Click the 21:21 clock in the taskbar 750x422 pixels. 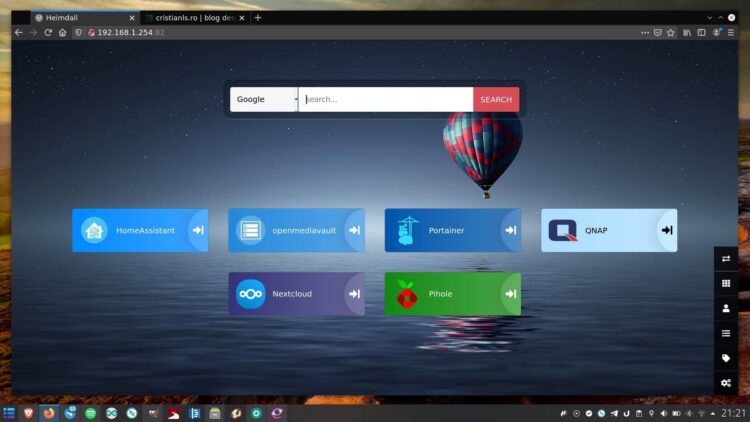(x=733, y=413)
